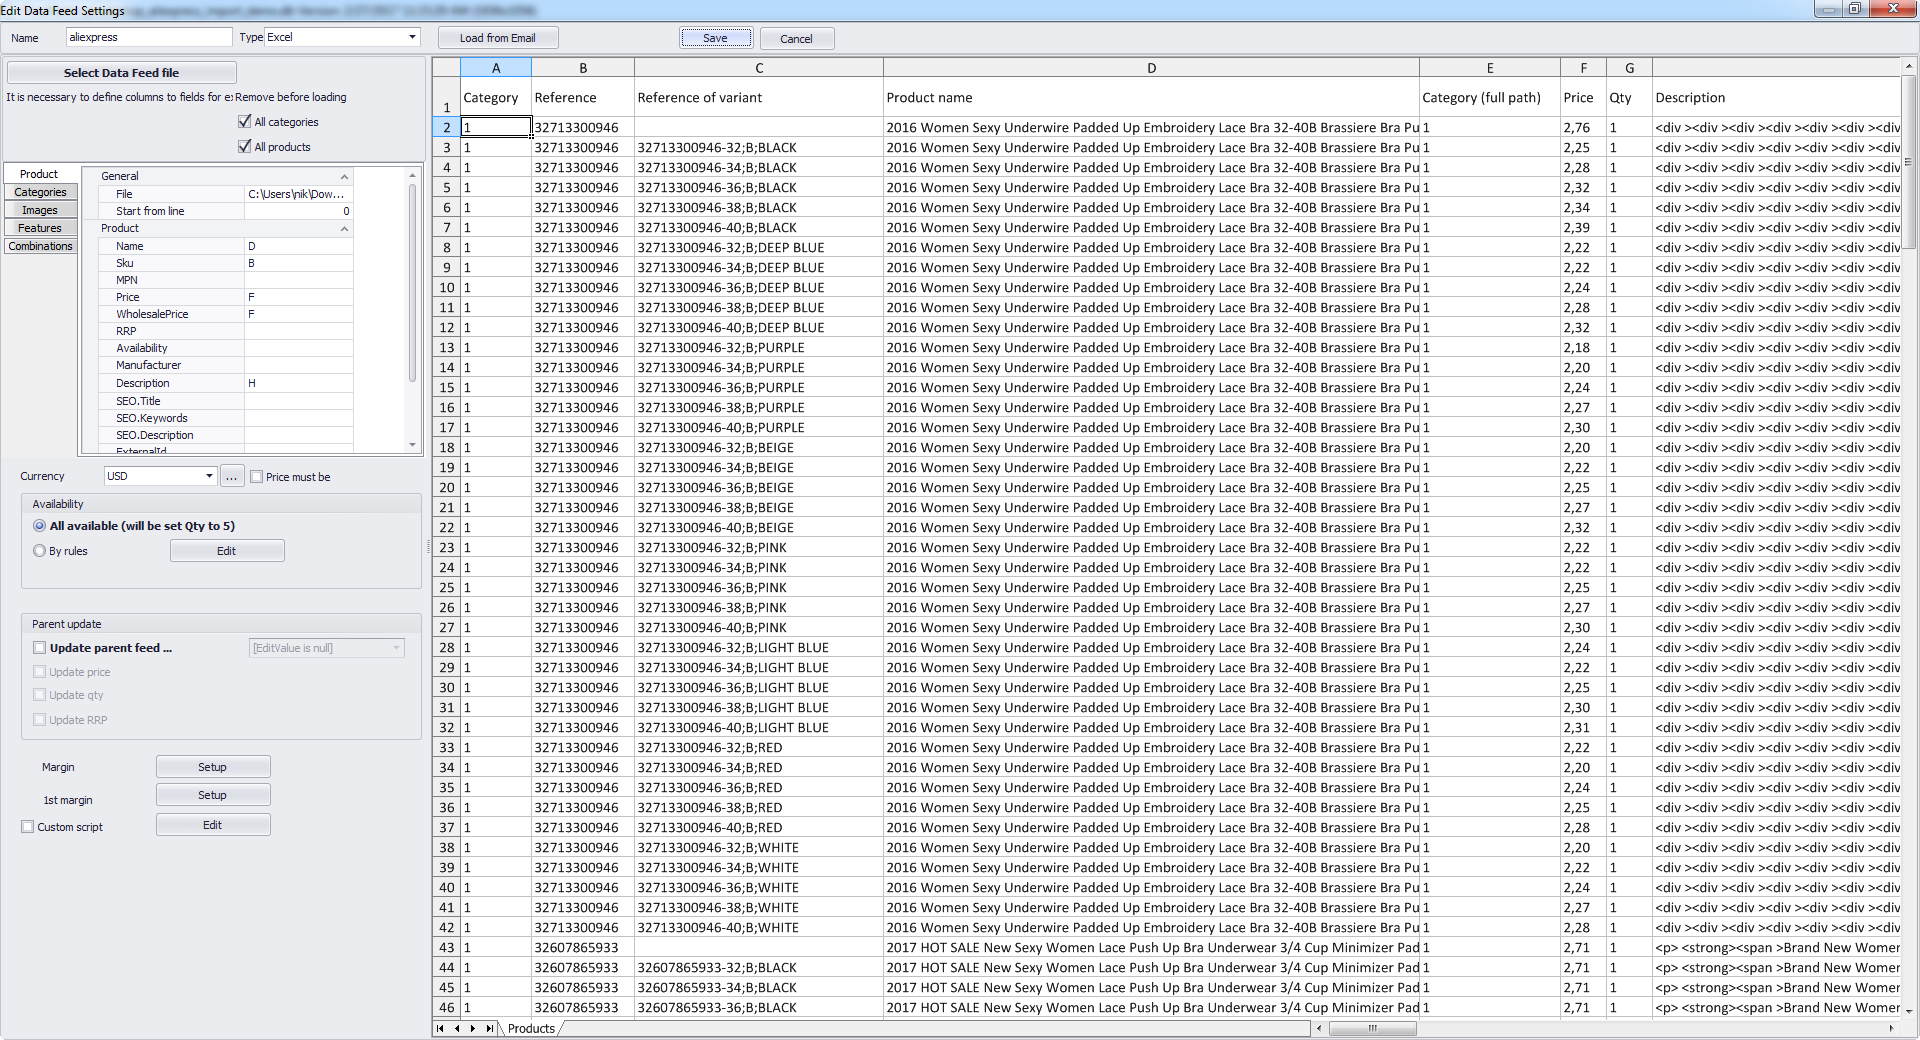1920x1040 pixels.
Task: Enable the Price must be checkbox
Action: coord(257,477)
